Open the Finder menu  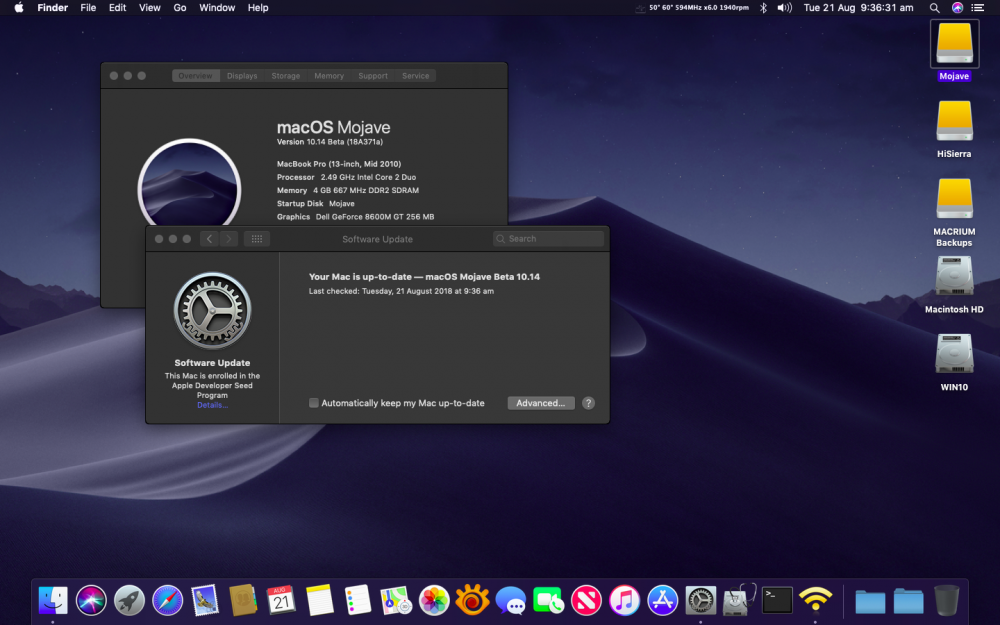click(52, 8)
